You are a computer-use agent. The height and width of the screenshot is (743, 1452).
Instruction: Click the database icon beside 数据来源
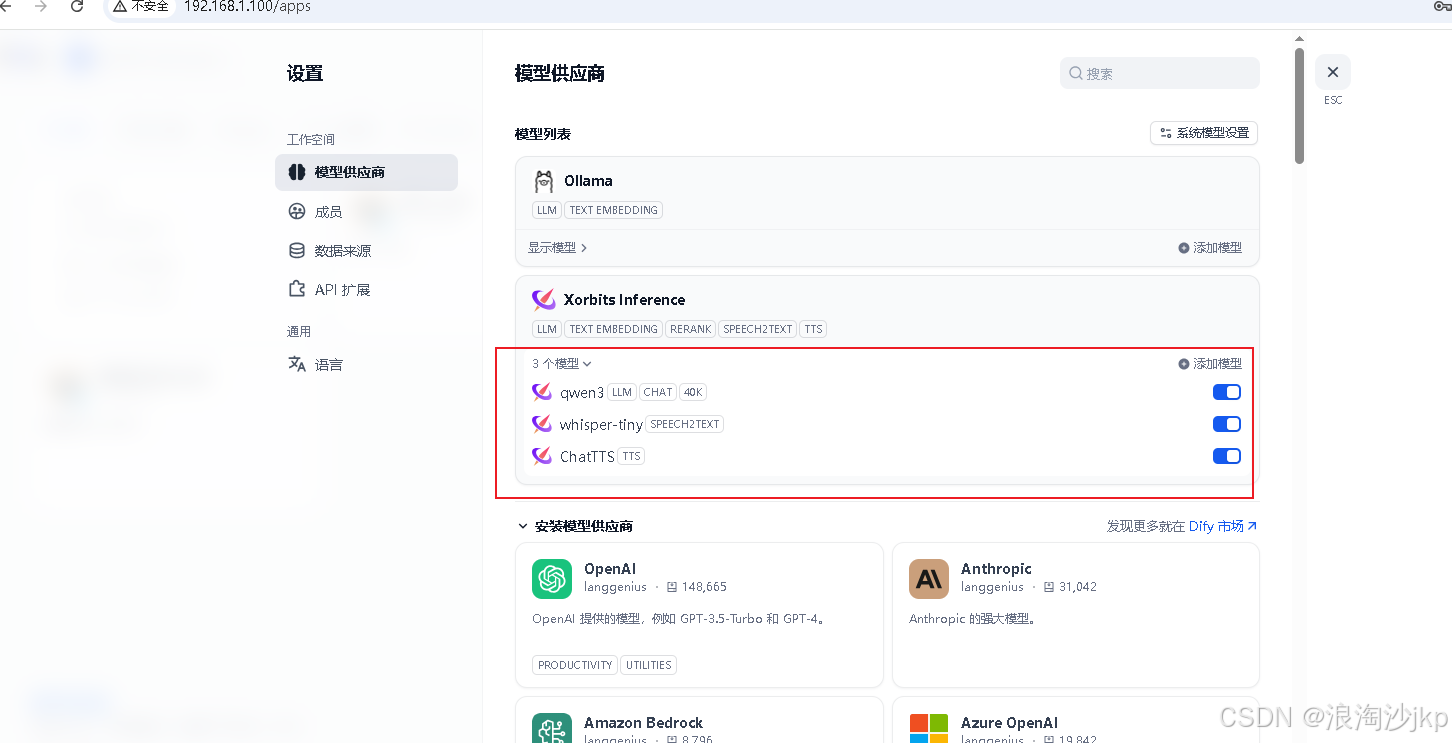[x=297, y=250]
